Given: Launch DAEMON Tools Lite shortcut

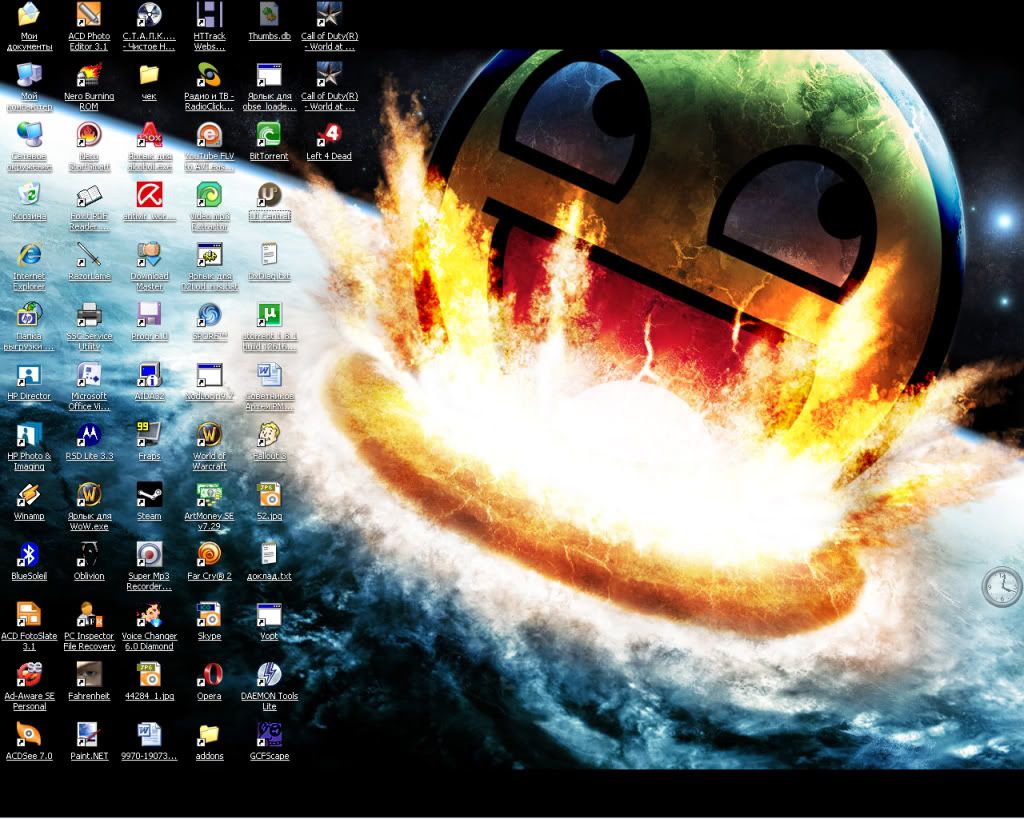Looking at the screenshot, I should 269,675.
